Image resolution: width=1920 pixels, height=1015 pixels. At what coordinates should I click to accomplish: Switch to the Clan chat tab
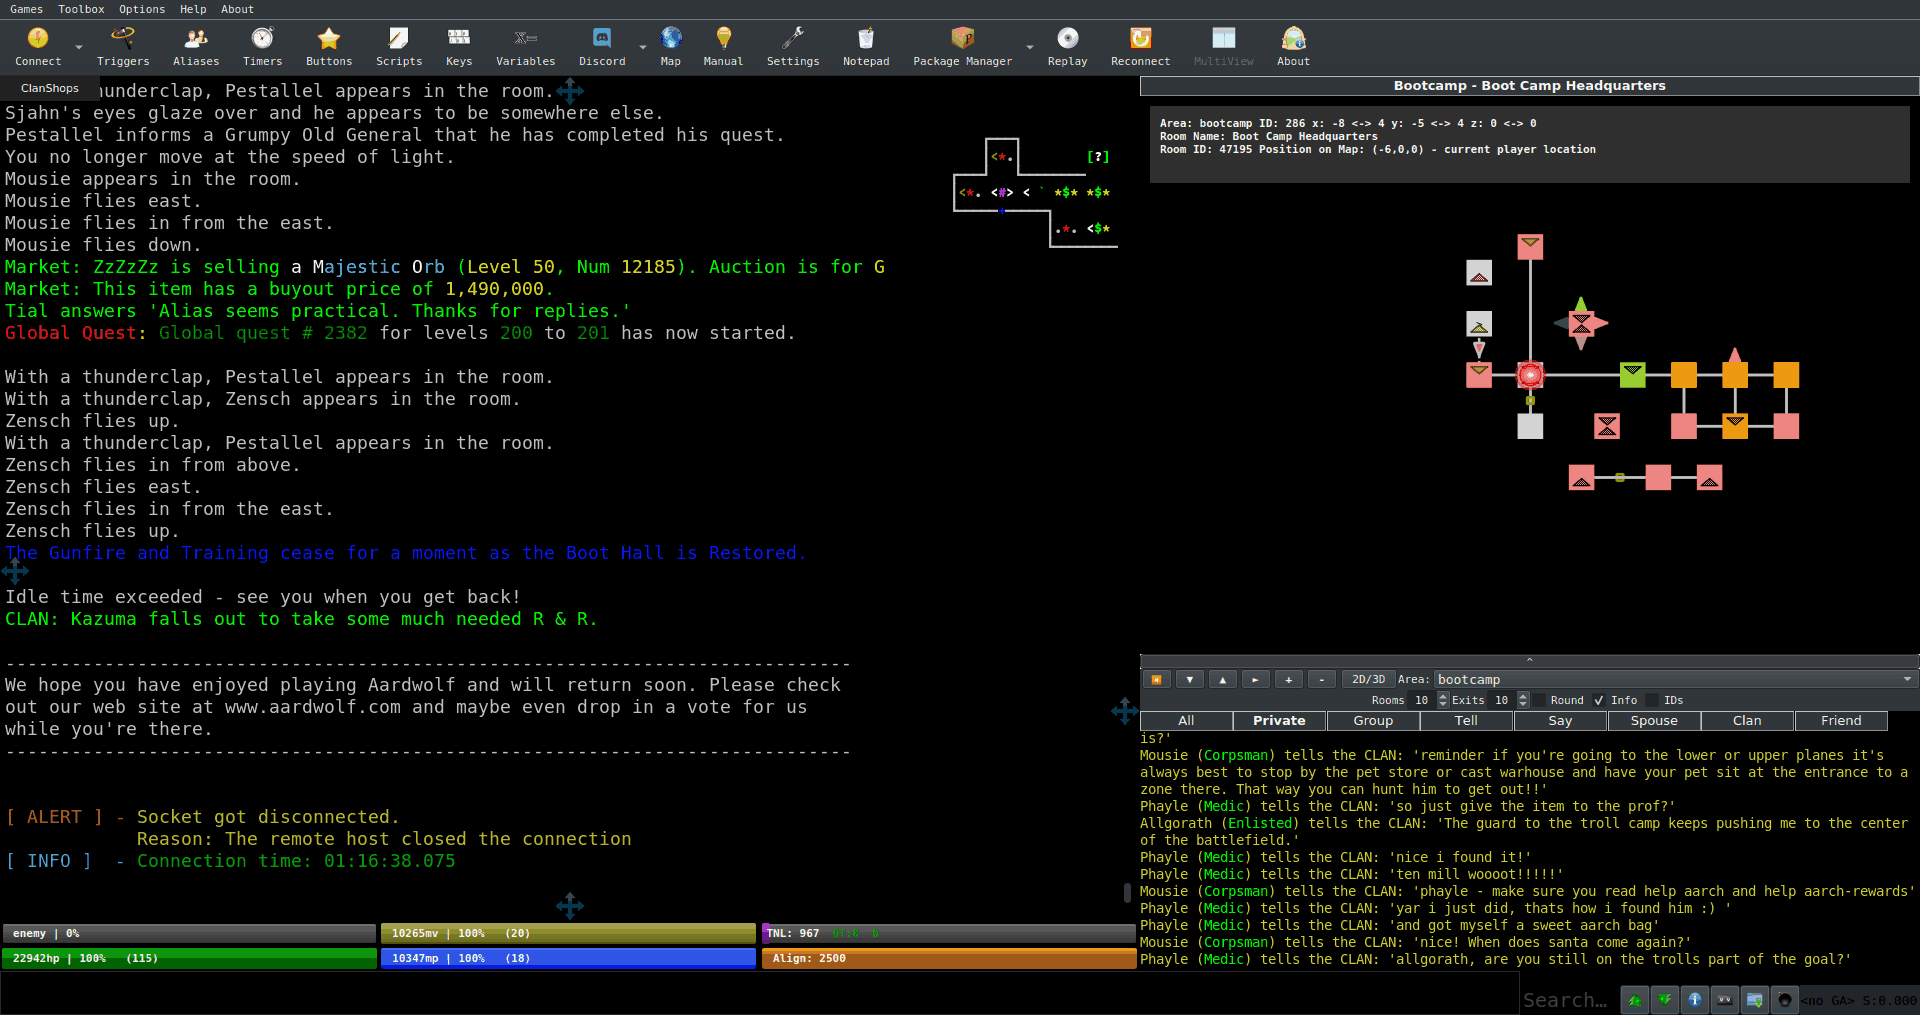click(1747, 720)
